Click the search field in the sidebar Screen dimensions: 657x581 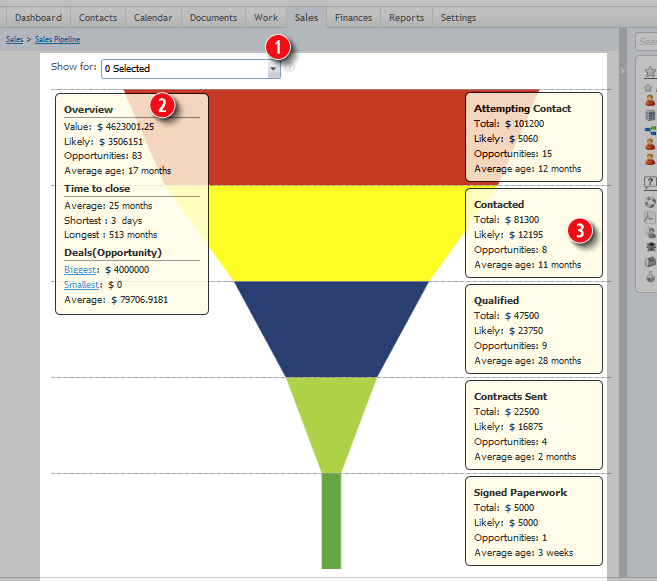648,42
